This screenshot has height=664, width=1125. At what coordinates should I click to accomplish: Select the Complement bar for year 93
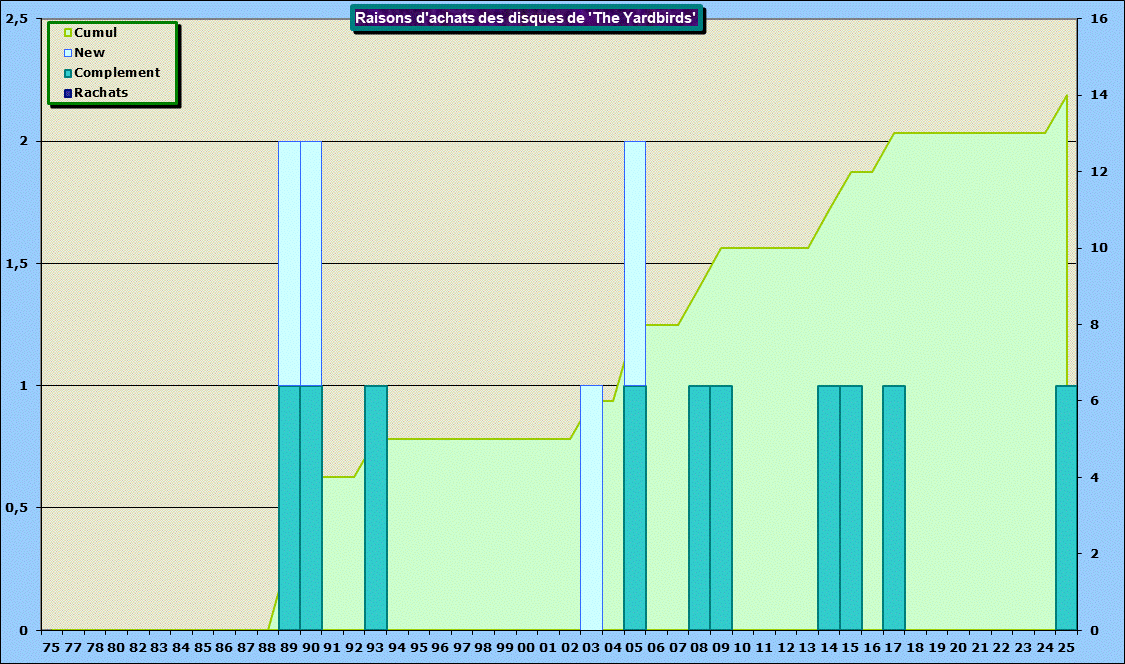pos(376,507)
